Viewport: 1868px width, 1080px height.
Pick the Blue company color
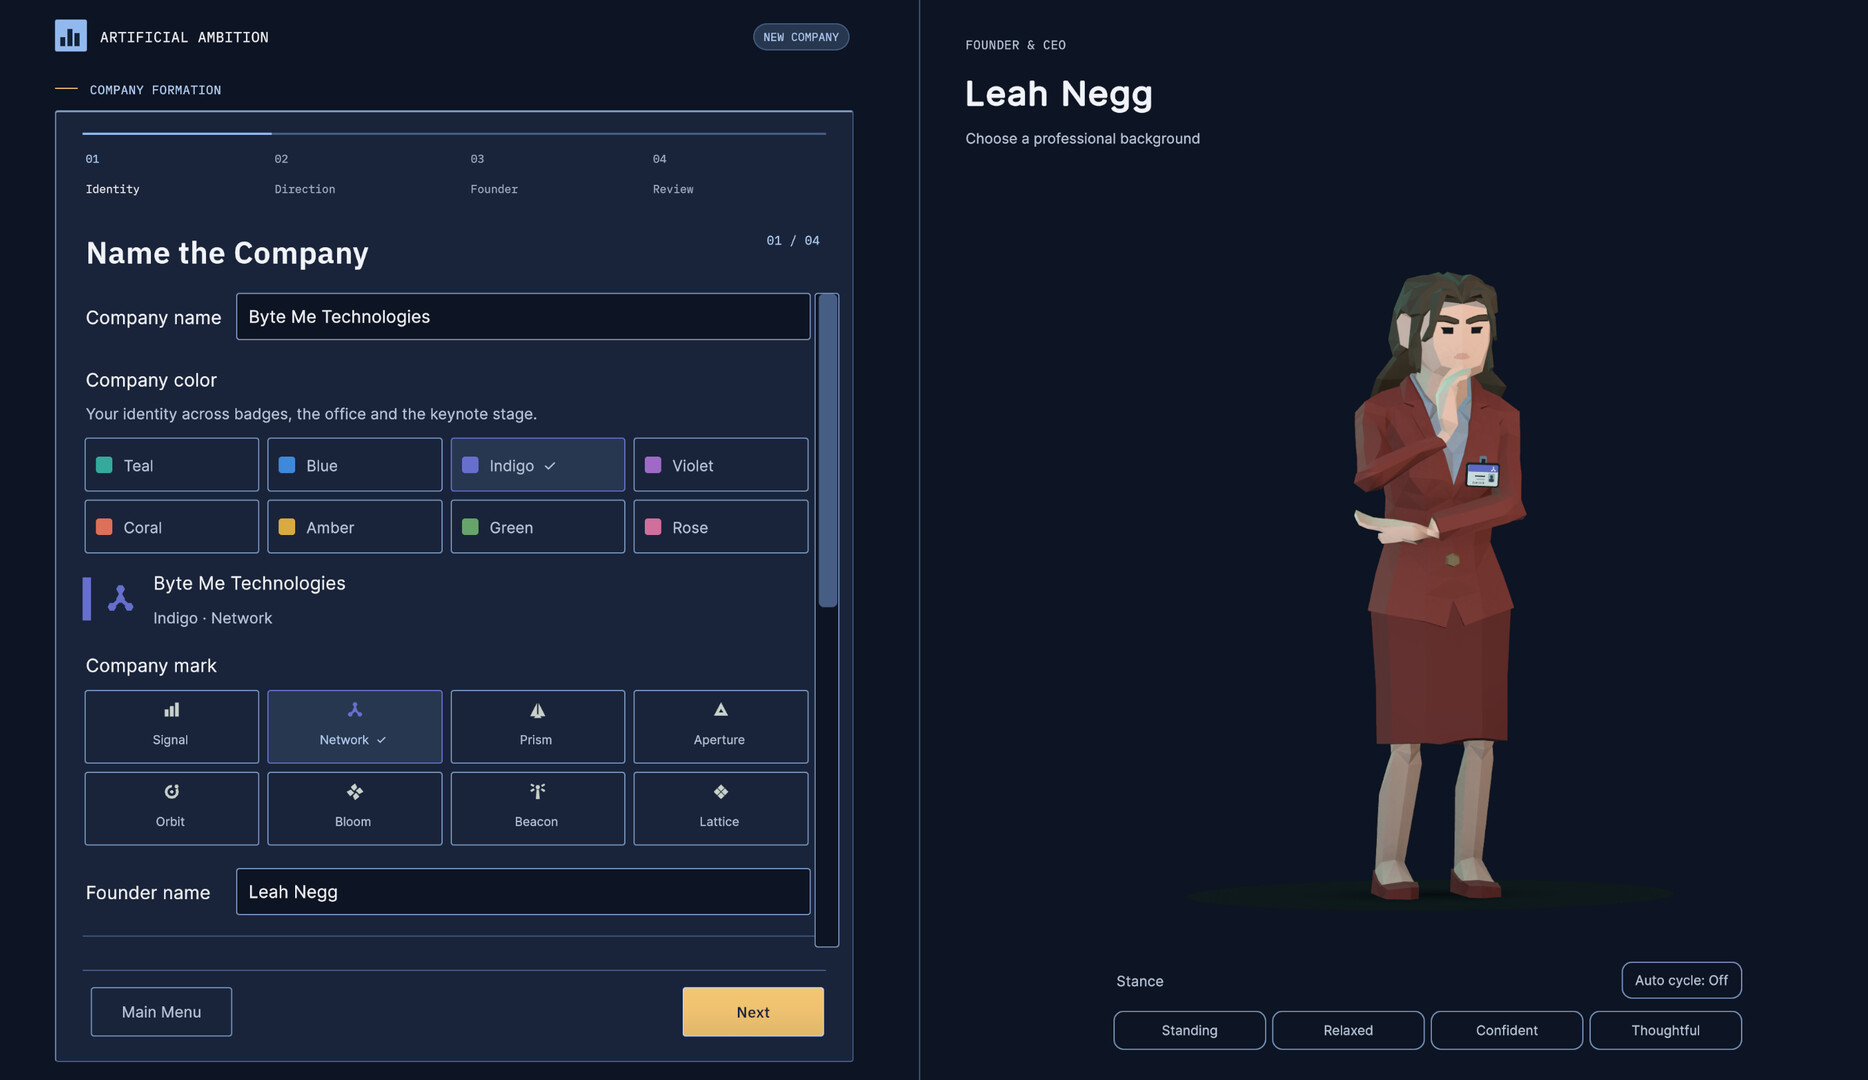tap(355, 465)
